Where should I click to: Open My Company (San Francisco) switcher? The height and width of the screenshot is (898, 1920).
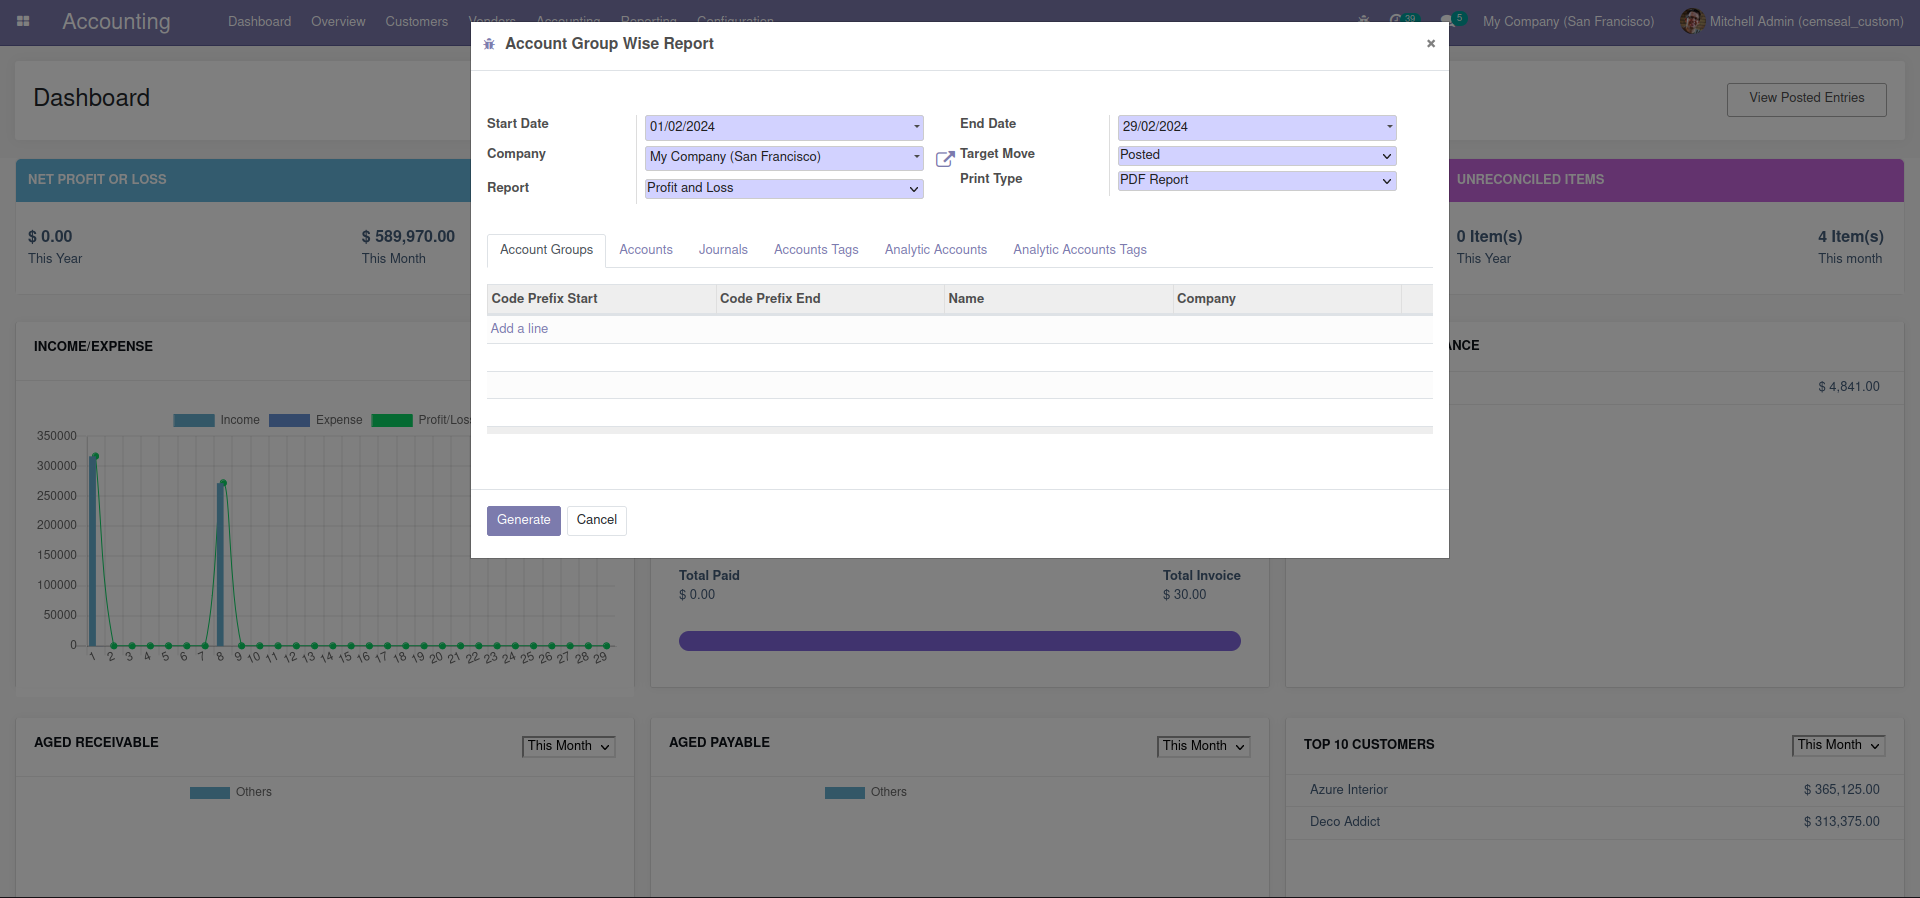1568,21
